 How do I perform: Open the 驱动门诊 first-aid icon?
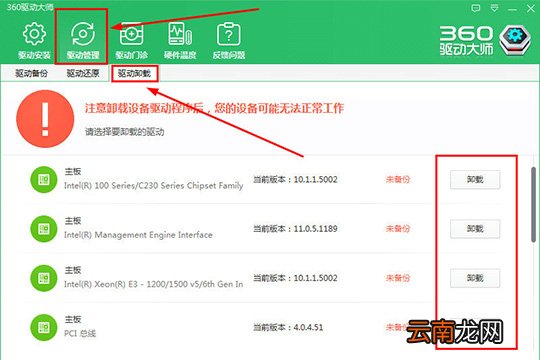tap(131, 34)
